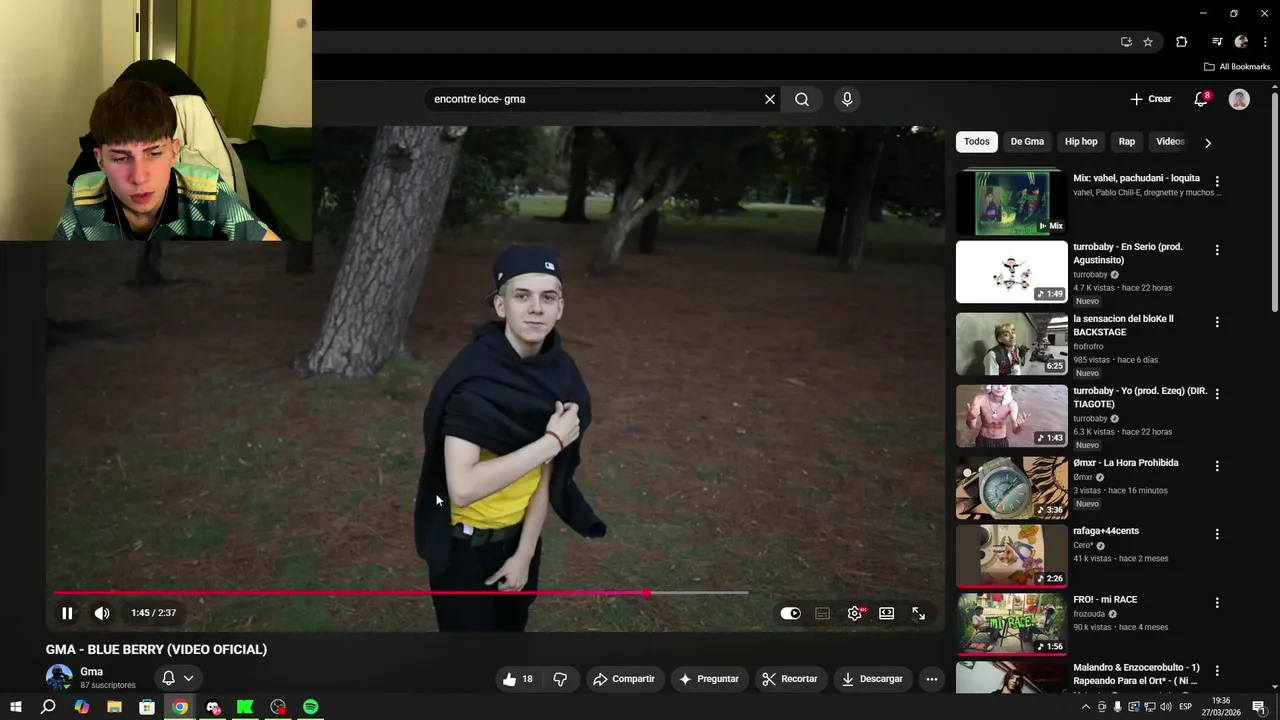Screen dimensions: 1280x720
Task: Open the Kick app on taskbar
Action: coord(245,707)
